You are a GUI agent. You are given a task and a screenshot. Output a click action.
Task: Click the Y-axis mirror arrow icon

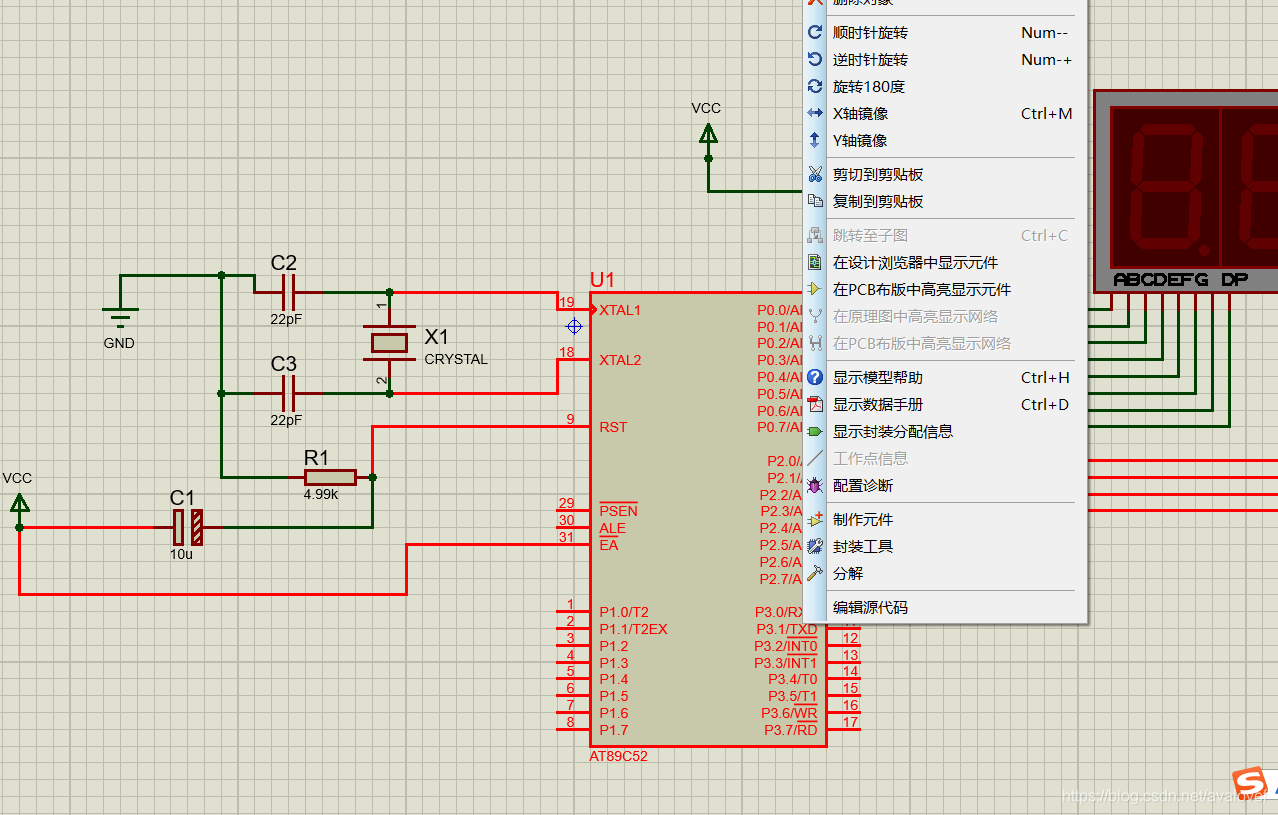click(x=815, y=141)
